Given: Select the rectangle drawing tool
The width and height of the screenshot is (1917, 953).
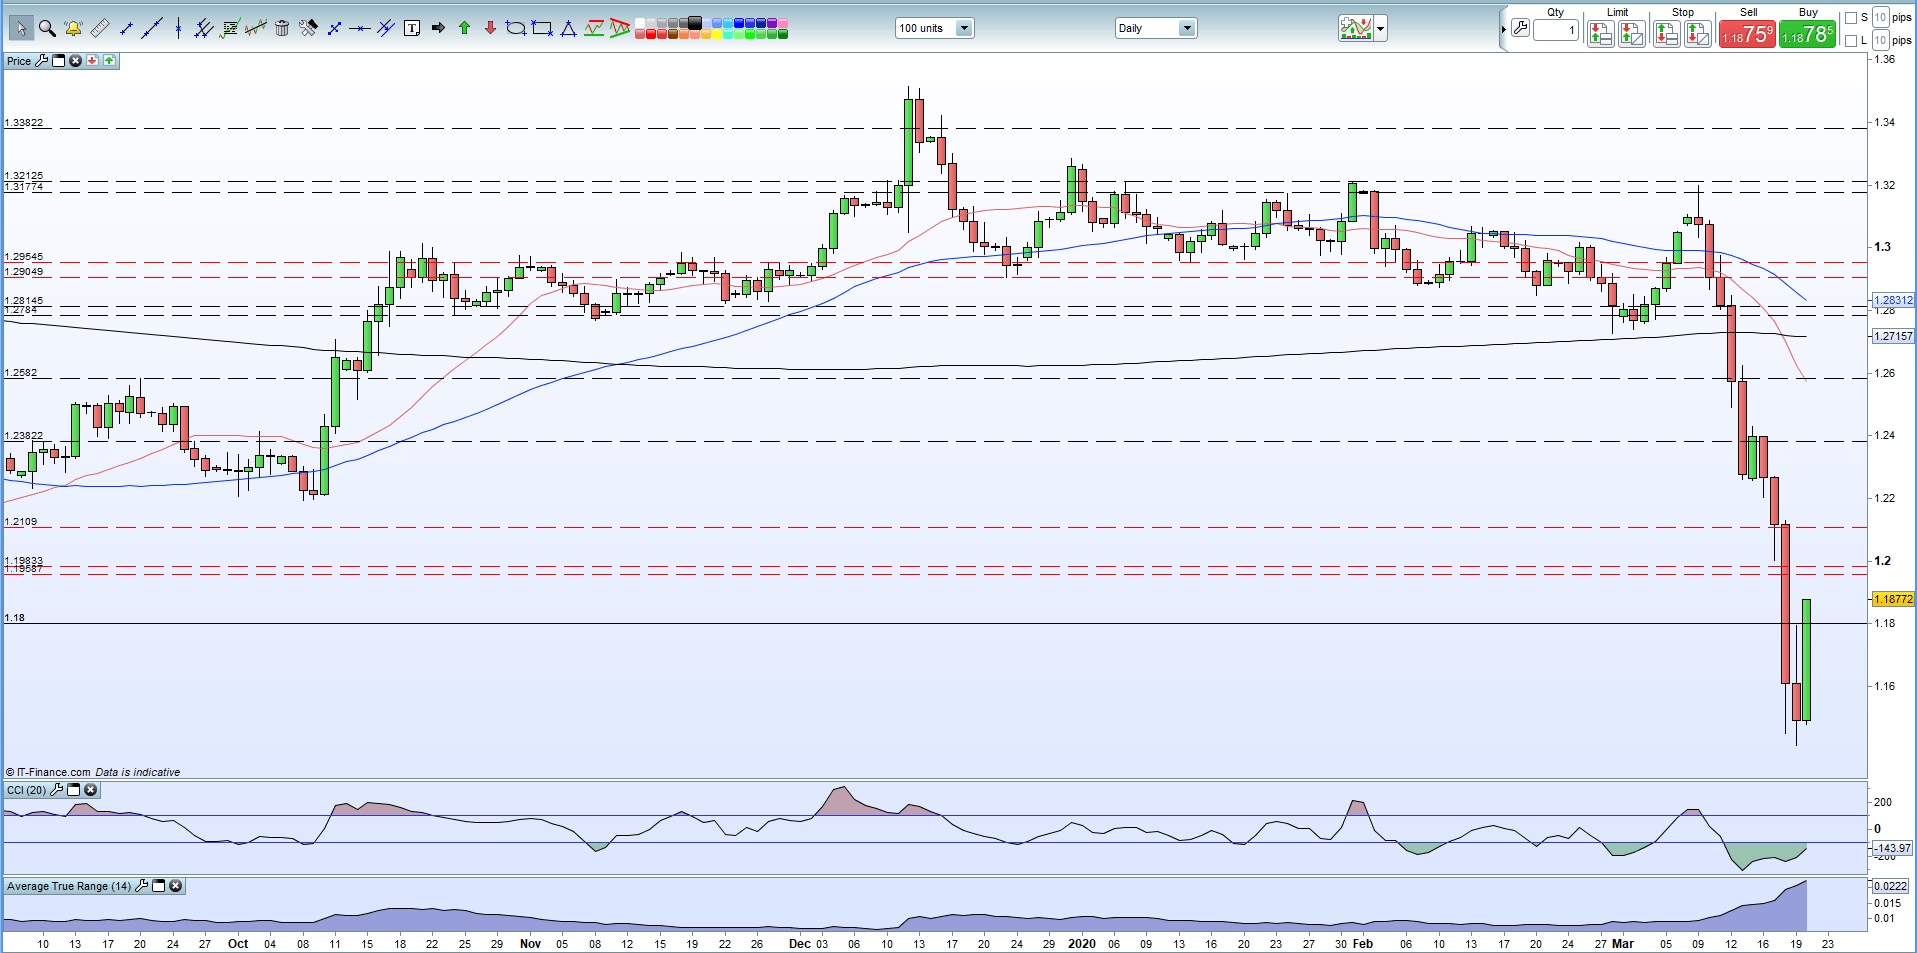Looking at the screenshot, I should (x=542, y=28).
